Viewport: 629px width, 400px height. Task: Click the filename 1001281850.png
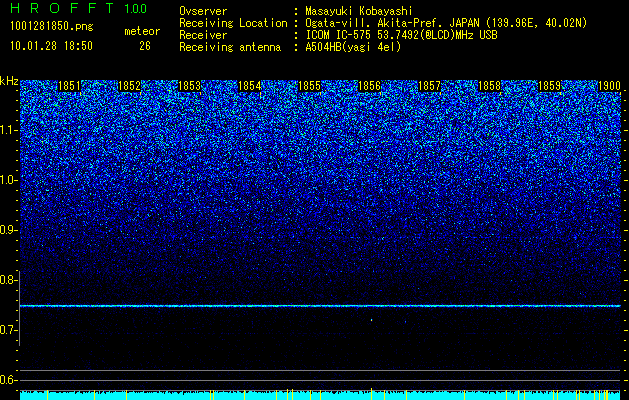tap(51, 27)
